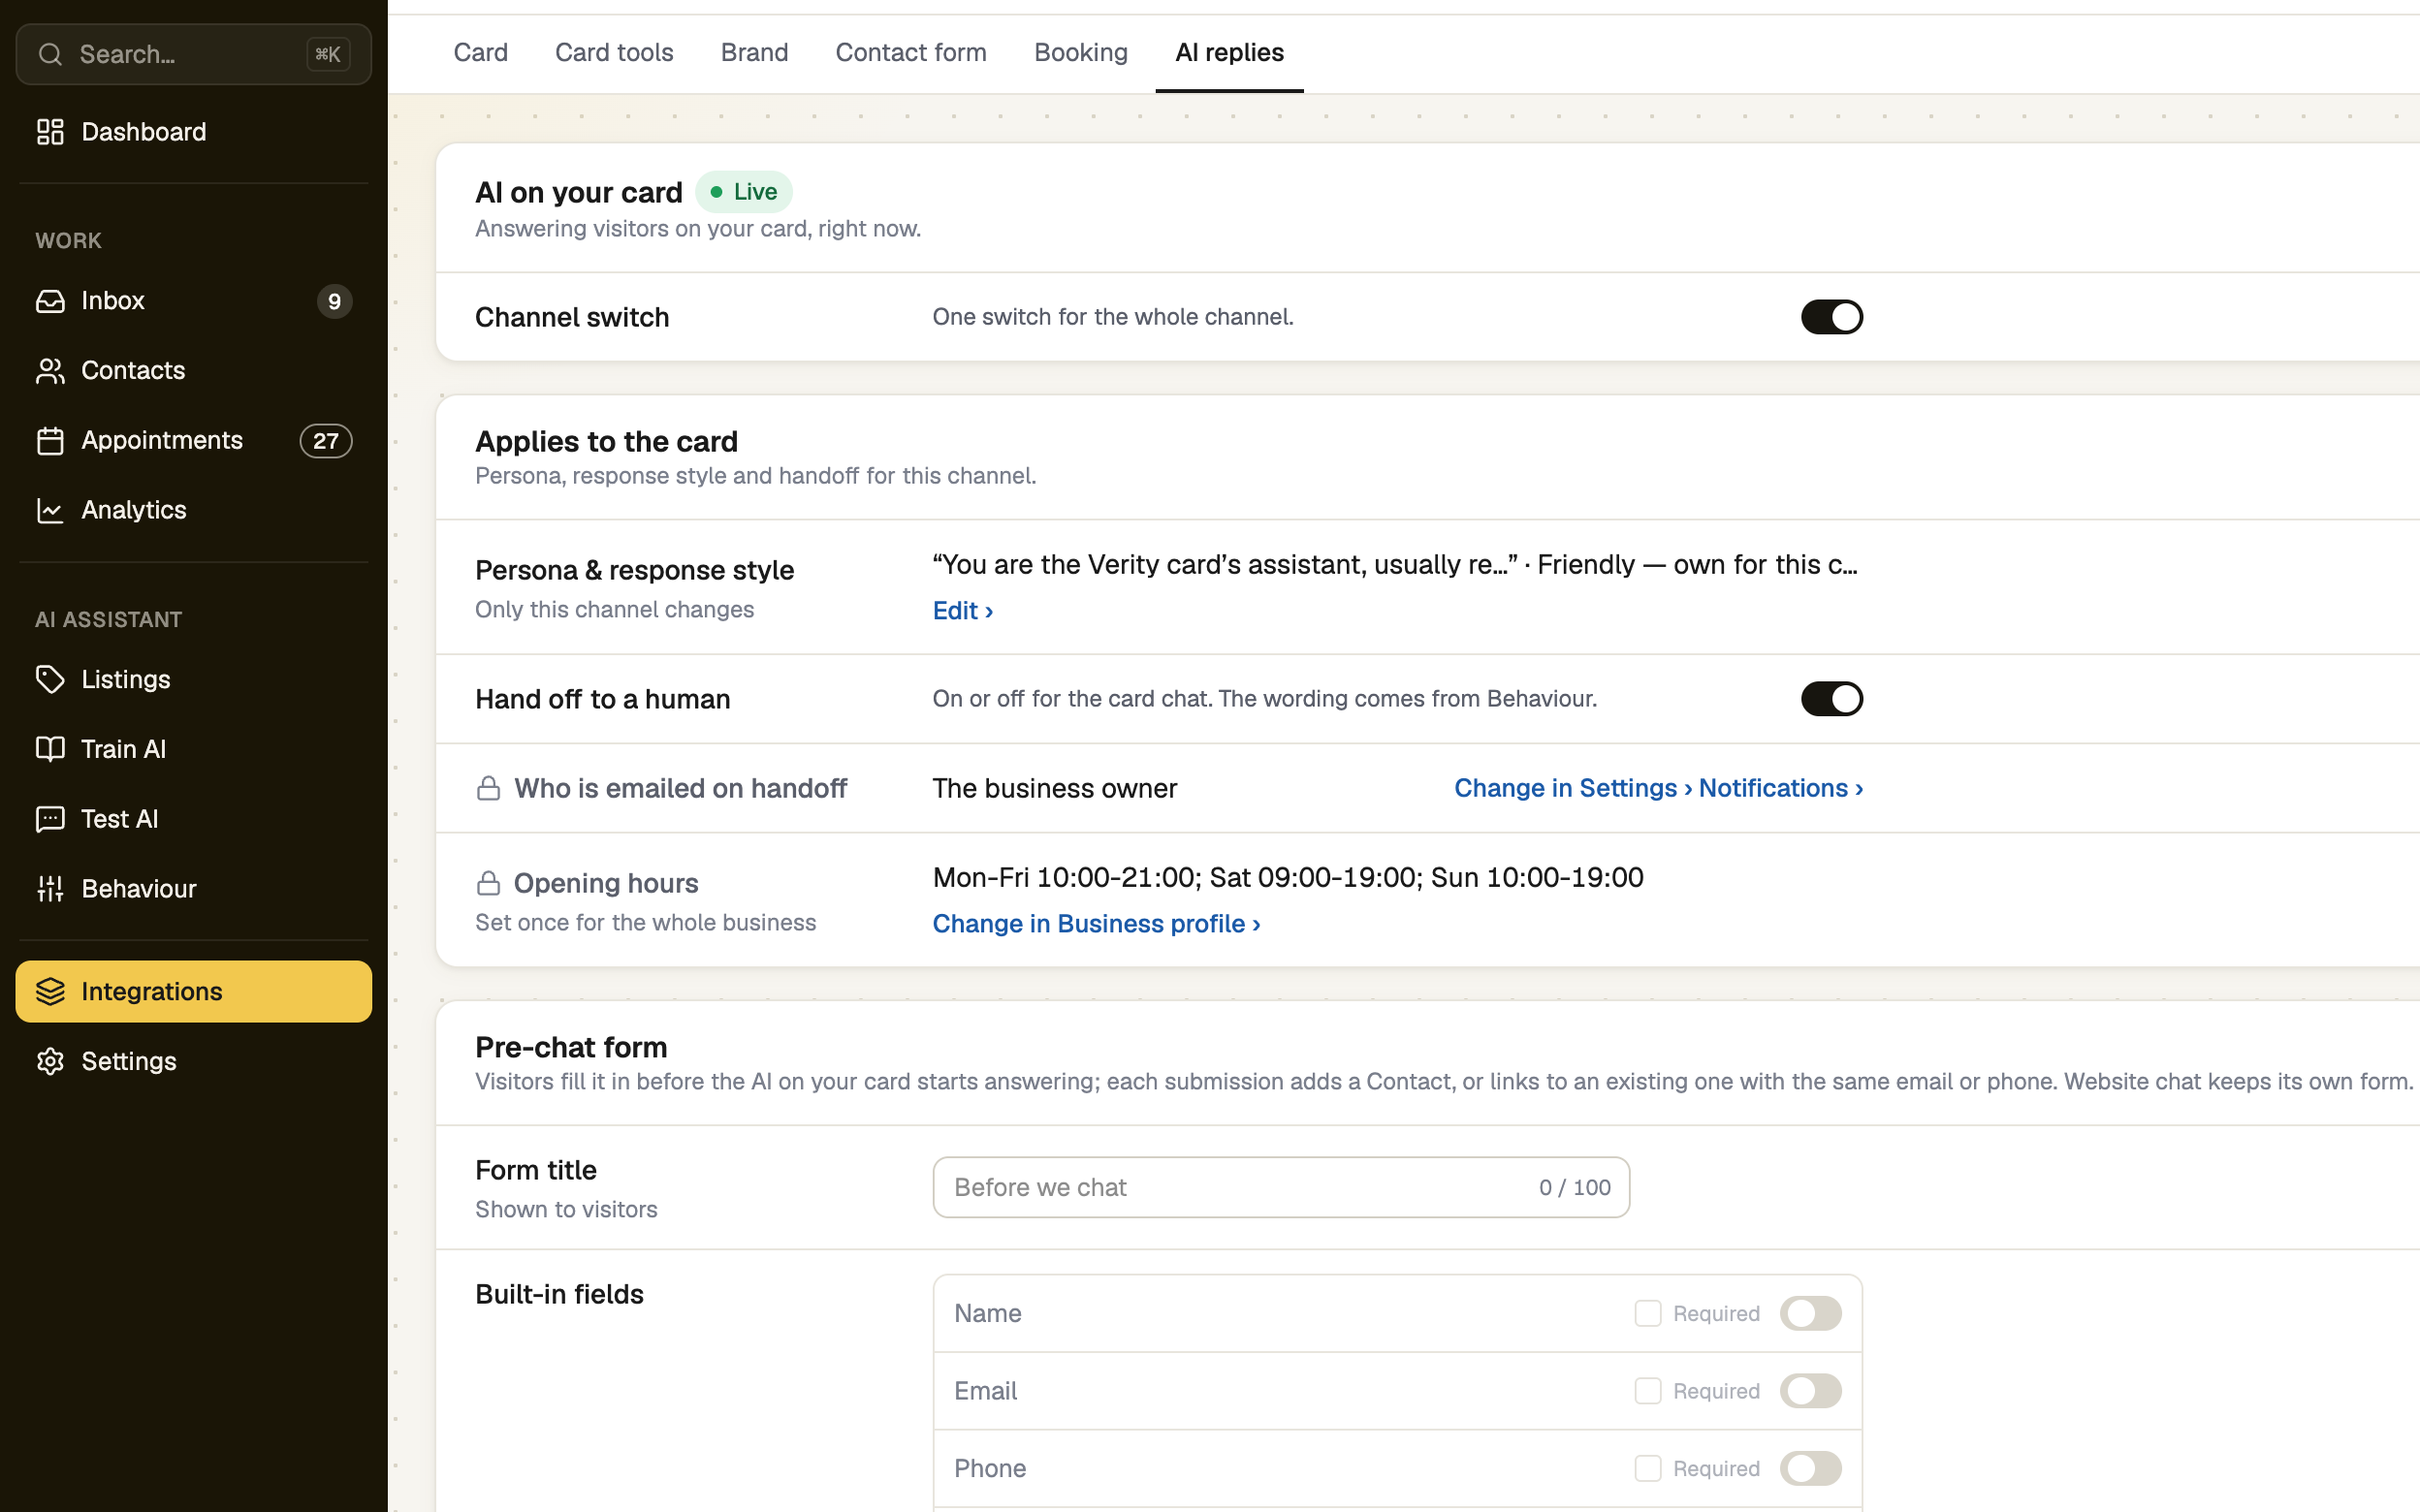Click Edit under Persona & response style
The image size is (2420, 1512).
(x=963, y=611)
